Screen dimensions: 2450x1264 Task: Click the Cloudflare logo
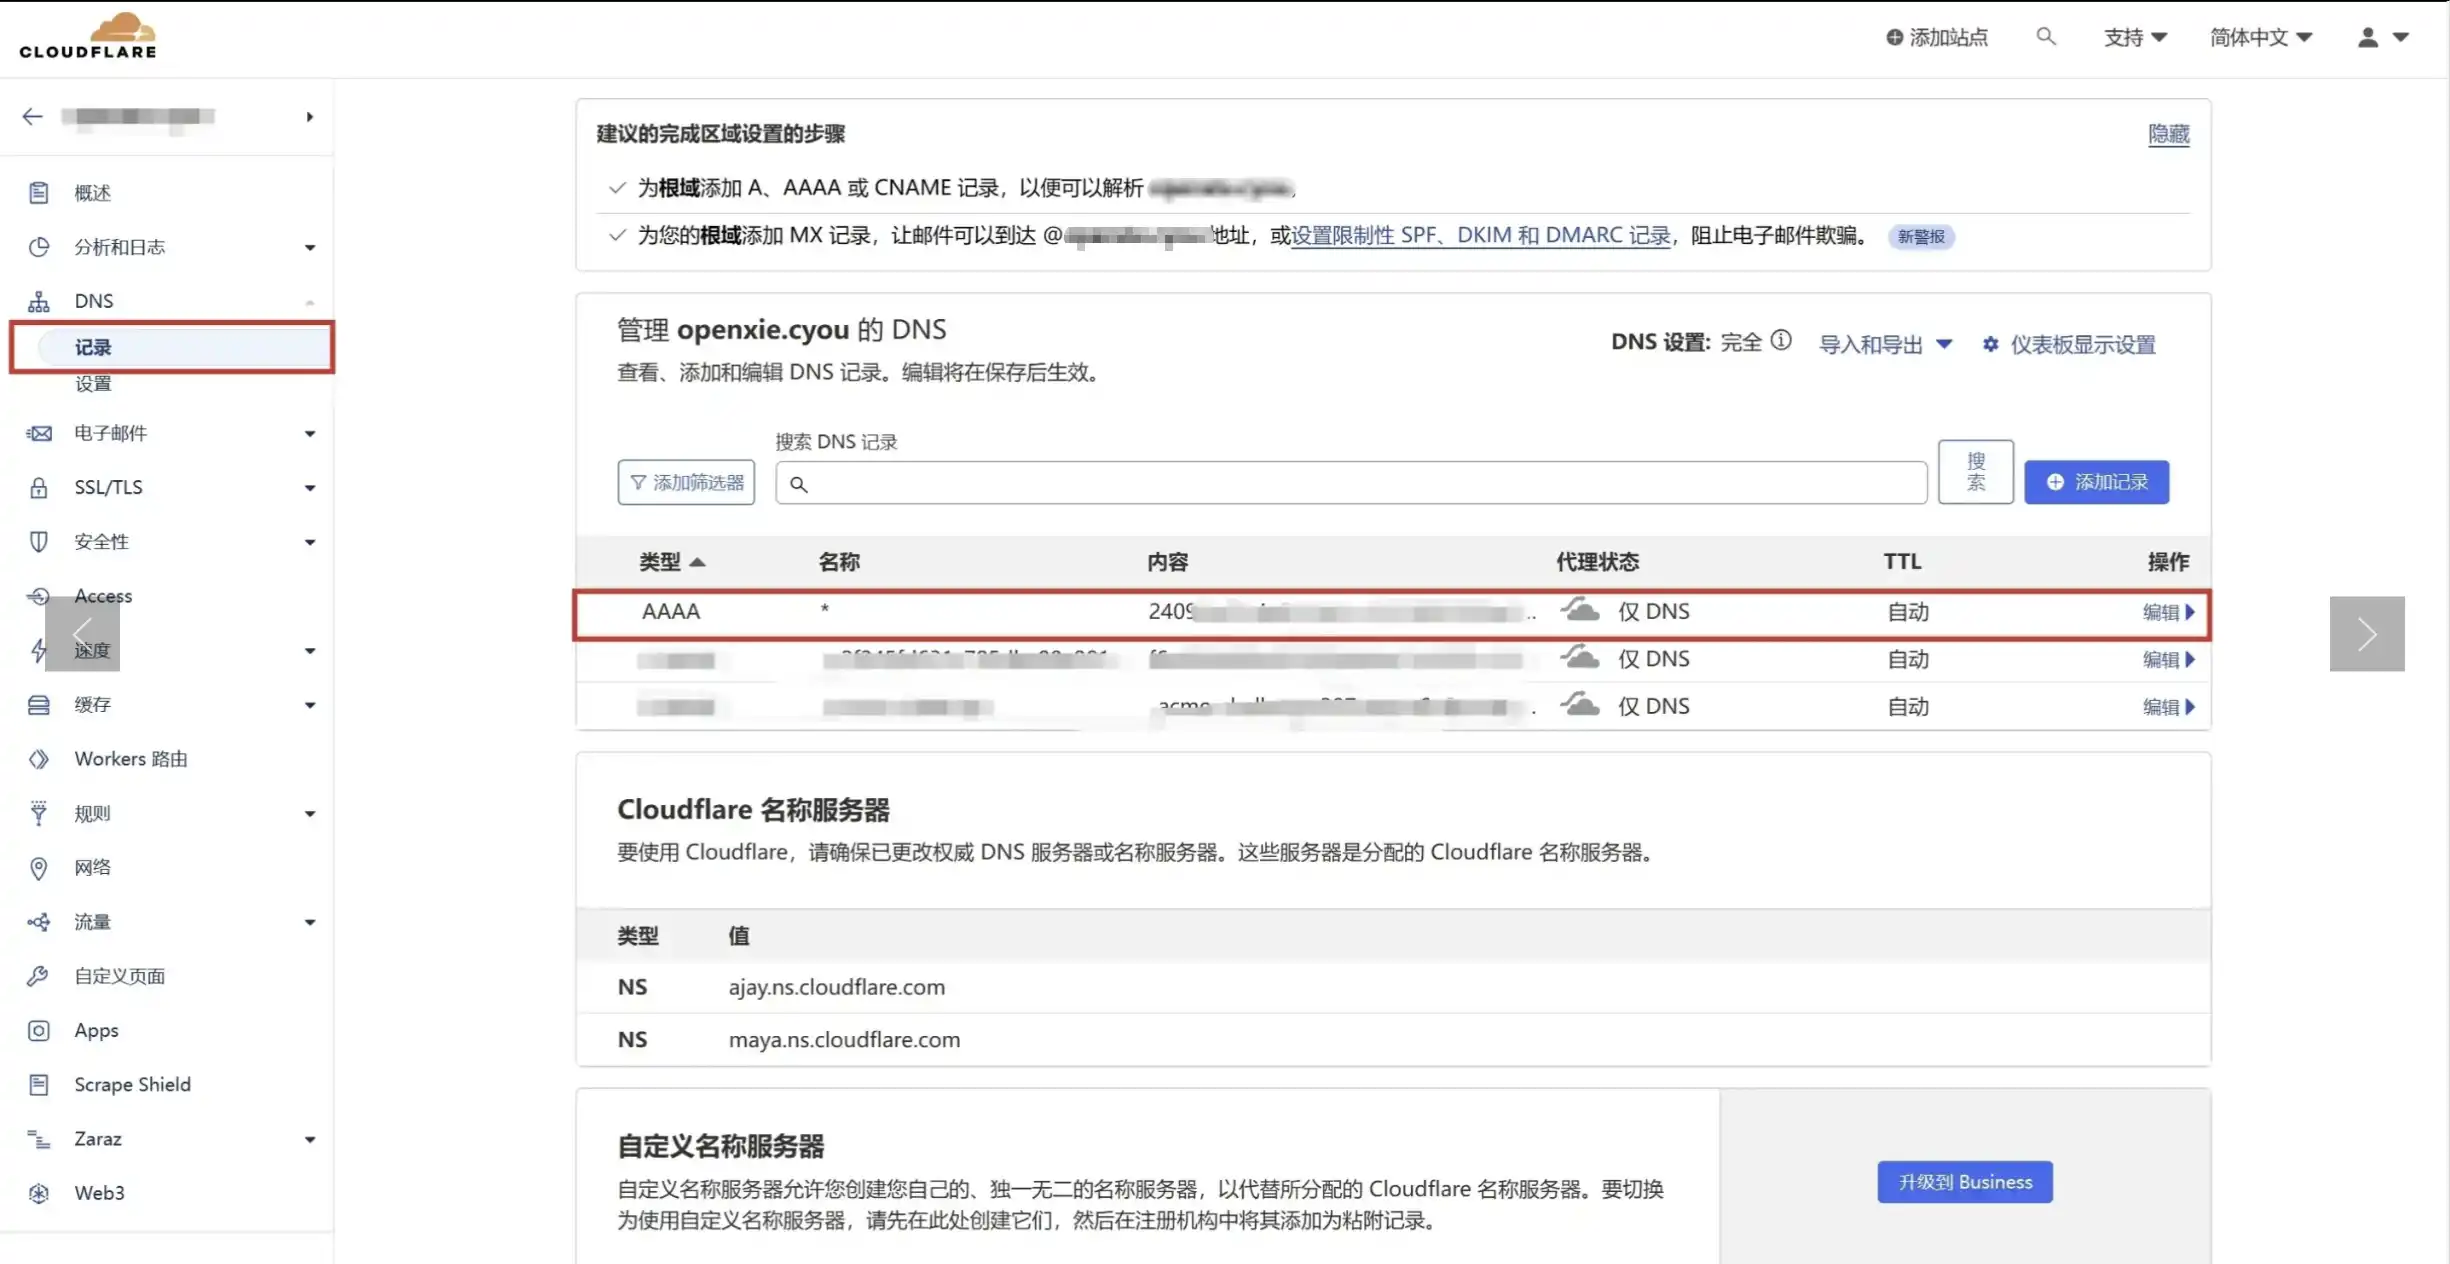click(x=88, y=36)
